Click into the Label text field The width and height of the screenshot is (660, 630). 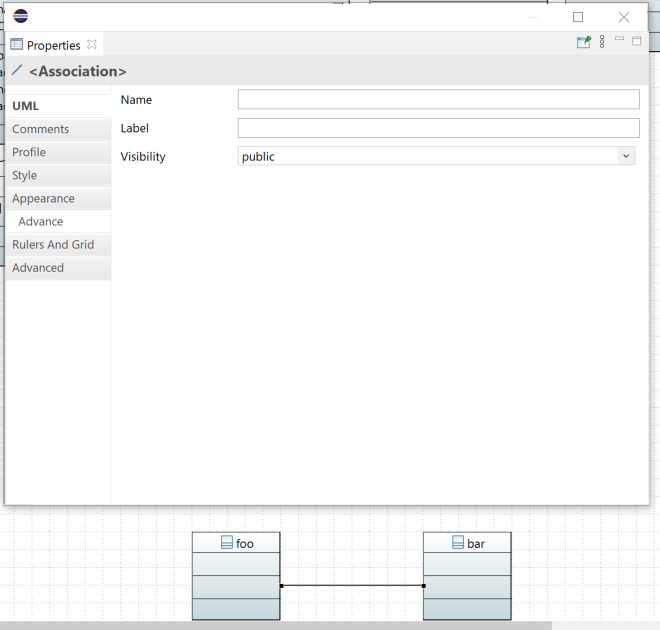[x=439, y=128]
